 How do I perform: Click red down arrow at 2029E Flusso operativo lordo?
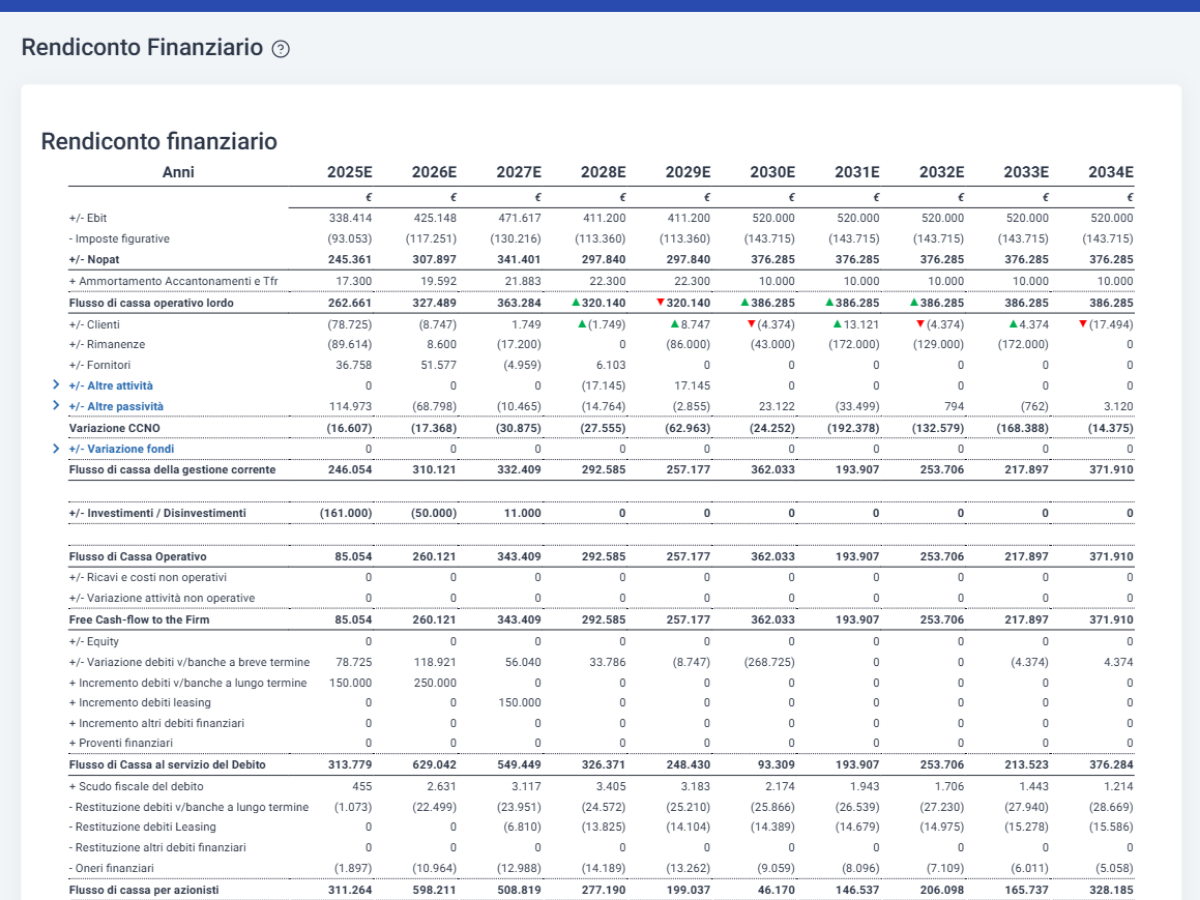tap(661, 302)
